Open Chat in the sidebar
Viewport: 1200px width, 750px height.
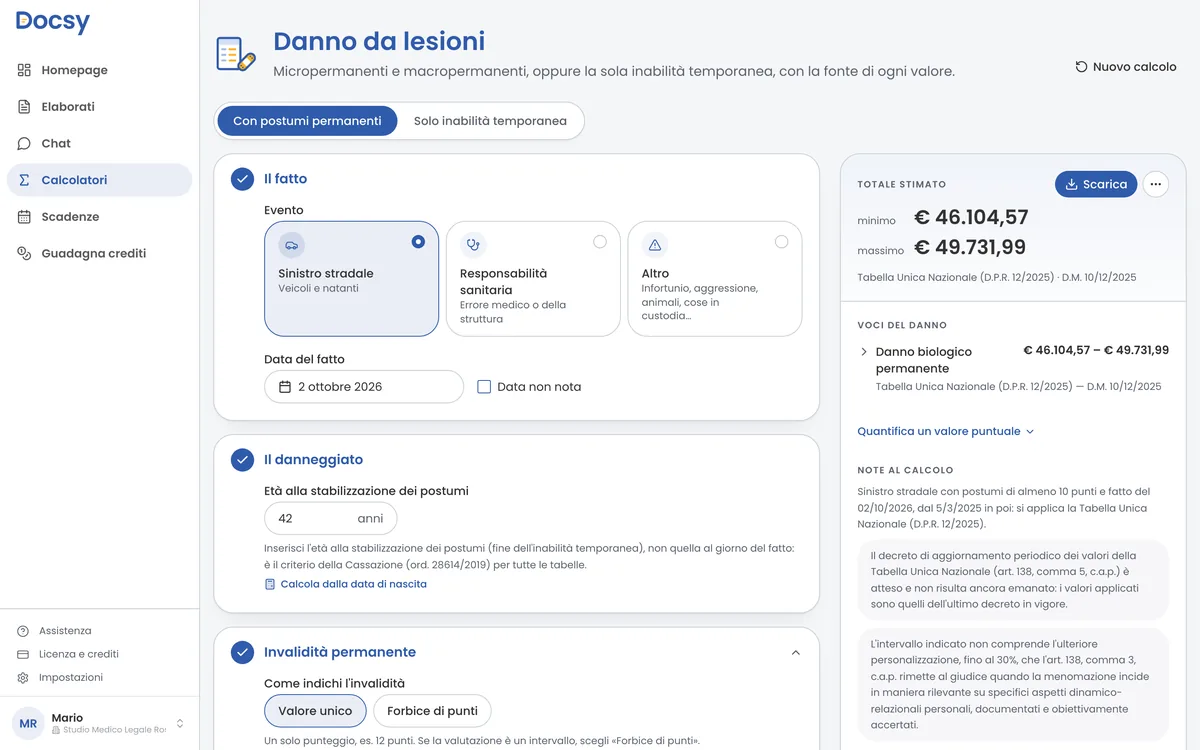click(x=99, y=143)
